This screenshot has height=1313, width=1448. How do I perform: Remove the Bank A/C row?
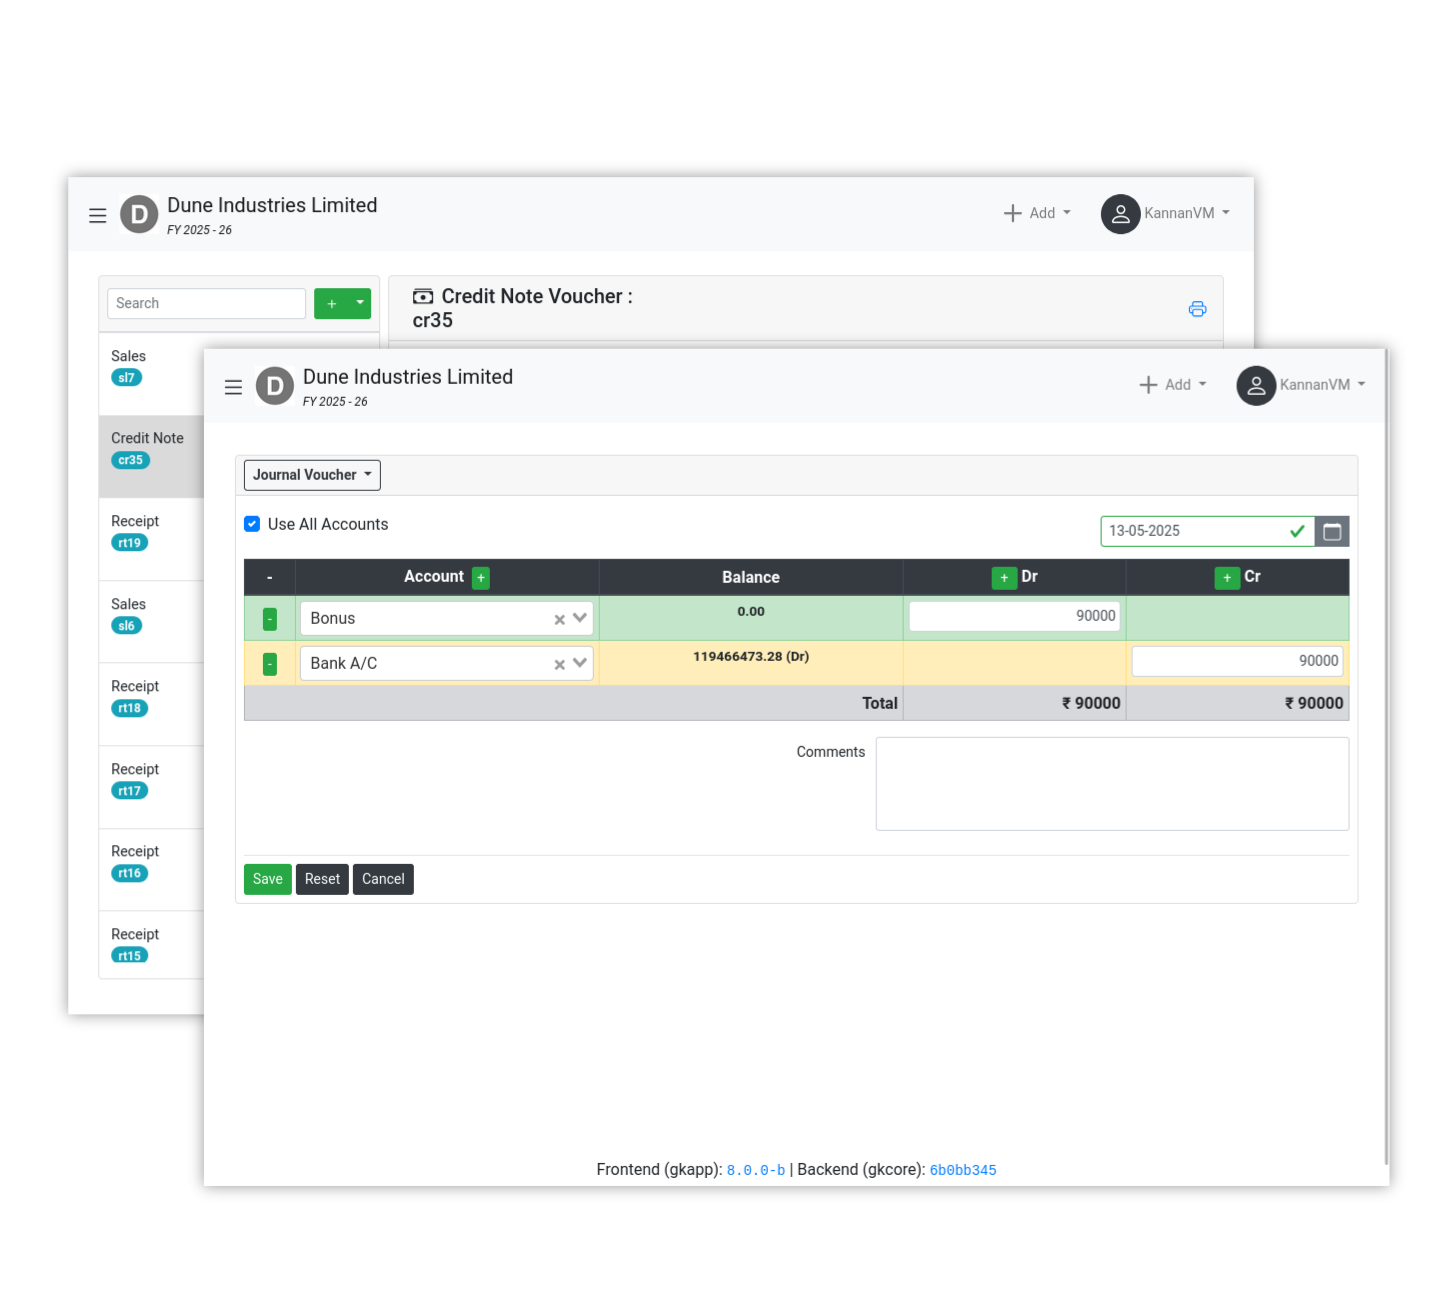(270, 664)
